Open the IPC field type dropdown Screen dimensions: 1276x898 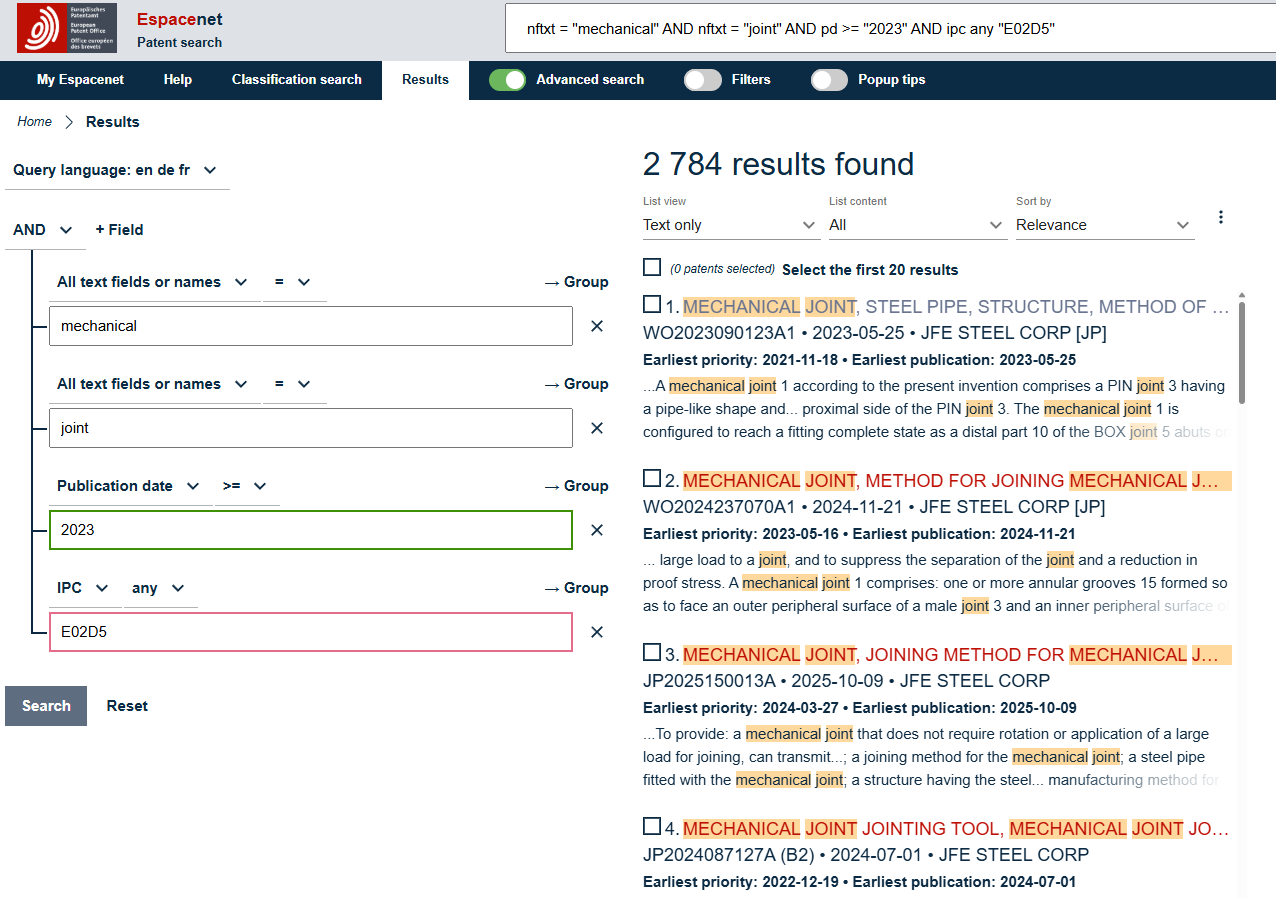(85, 588)
